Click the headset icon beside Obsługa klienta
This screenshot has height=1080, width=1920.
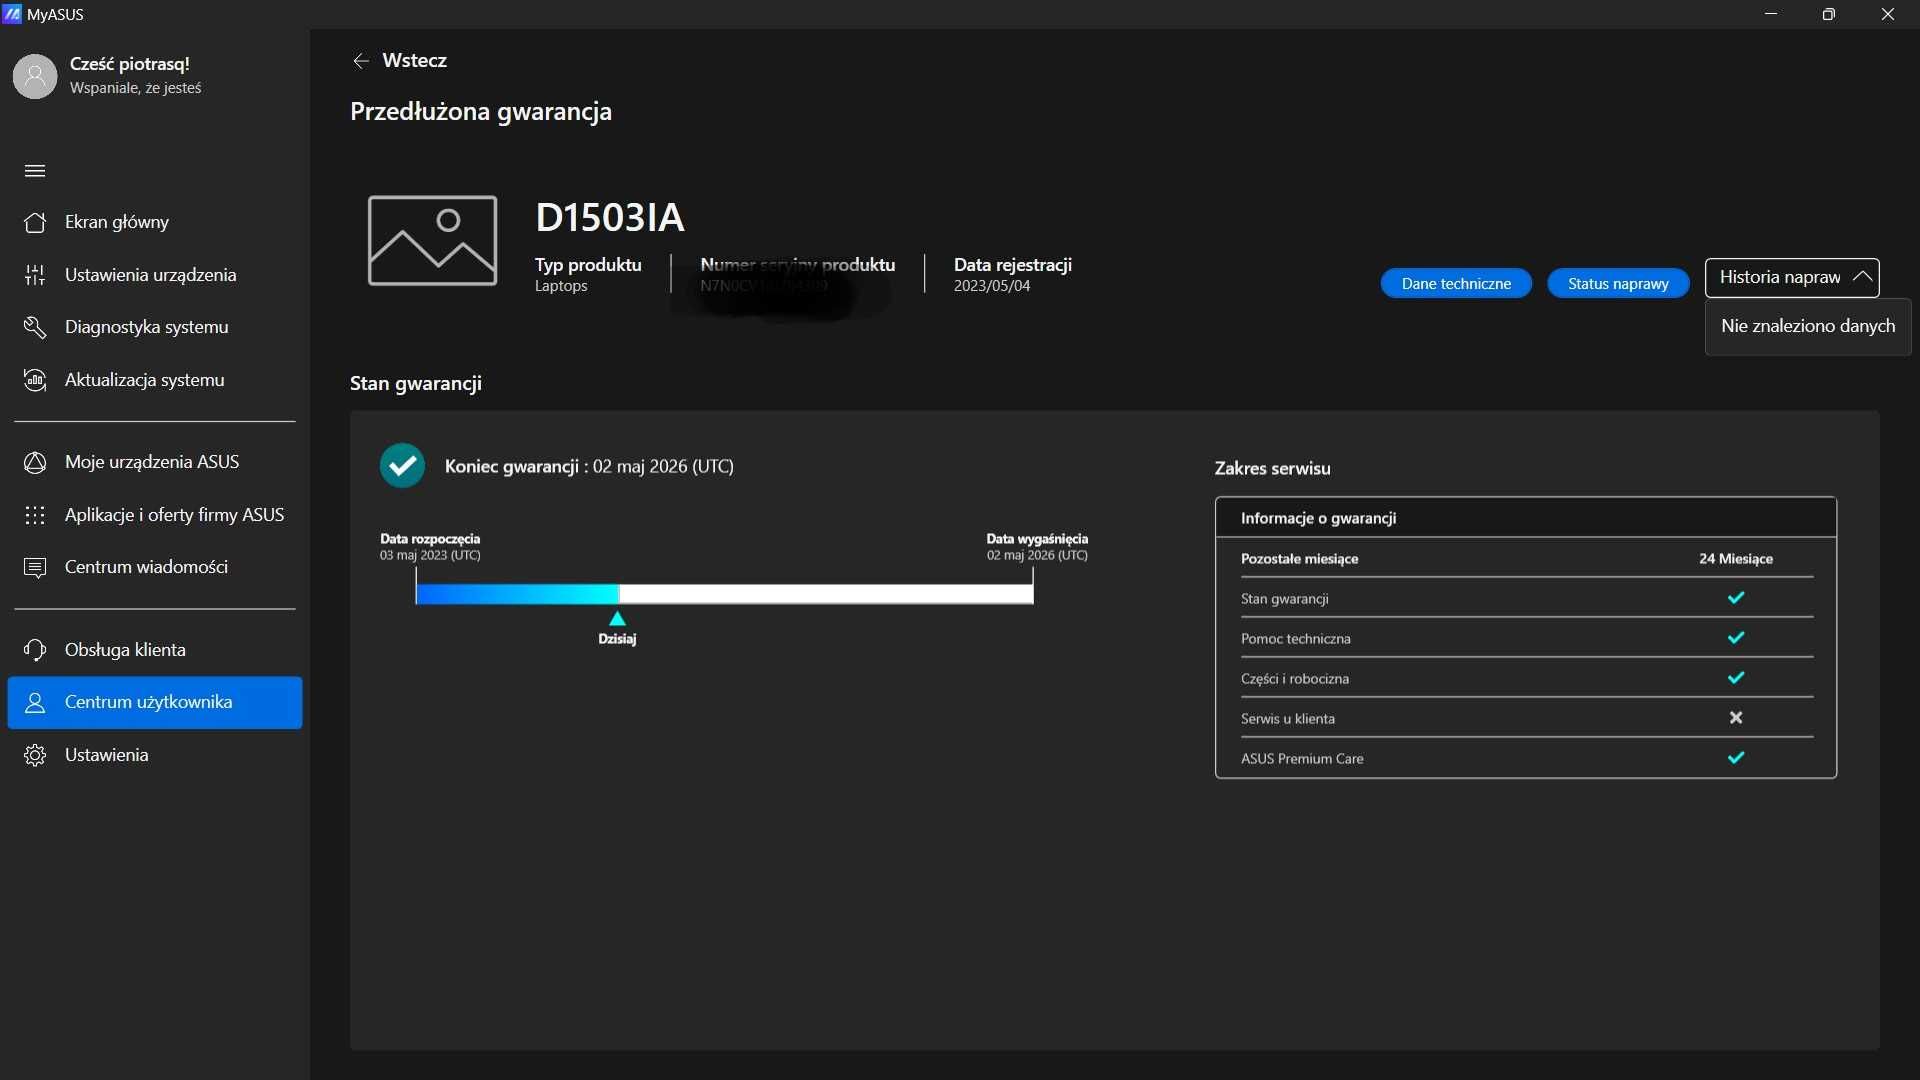(35, 650)
